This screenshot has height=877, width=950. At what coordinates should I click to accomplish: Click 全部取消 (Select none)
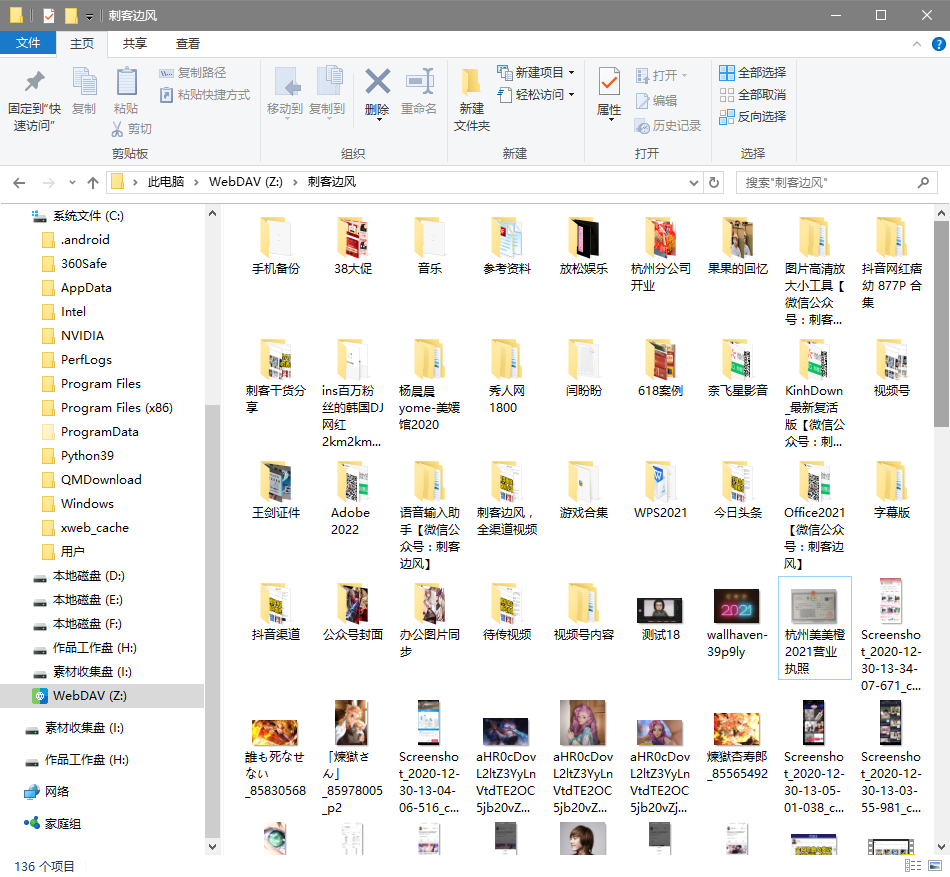[752, 95]
